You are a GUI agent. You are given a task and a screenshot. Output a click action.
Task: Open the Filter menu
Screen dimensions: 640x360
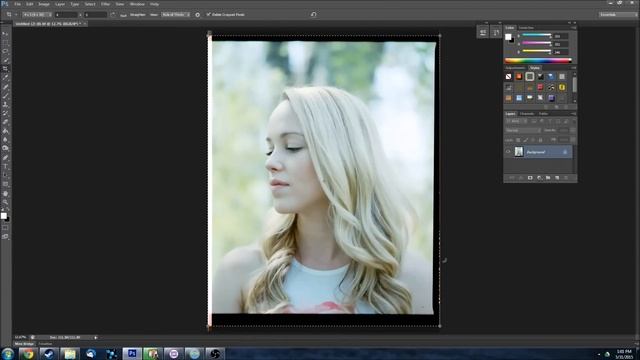coord(105,4)
